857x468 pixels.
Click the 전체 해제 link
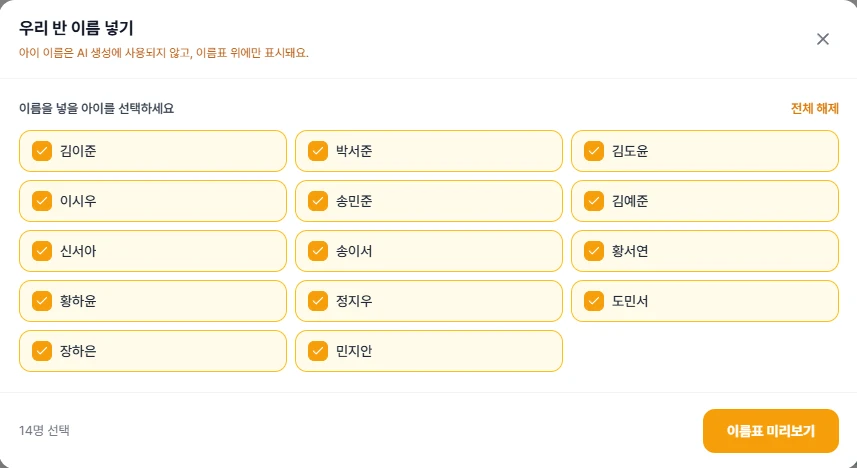[x=814, y=108]
